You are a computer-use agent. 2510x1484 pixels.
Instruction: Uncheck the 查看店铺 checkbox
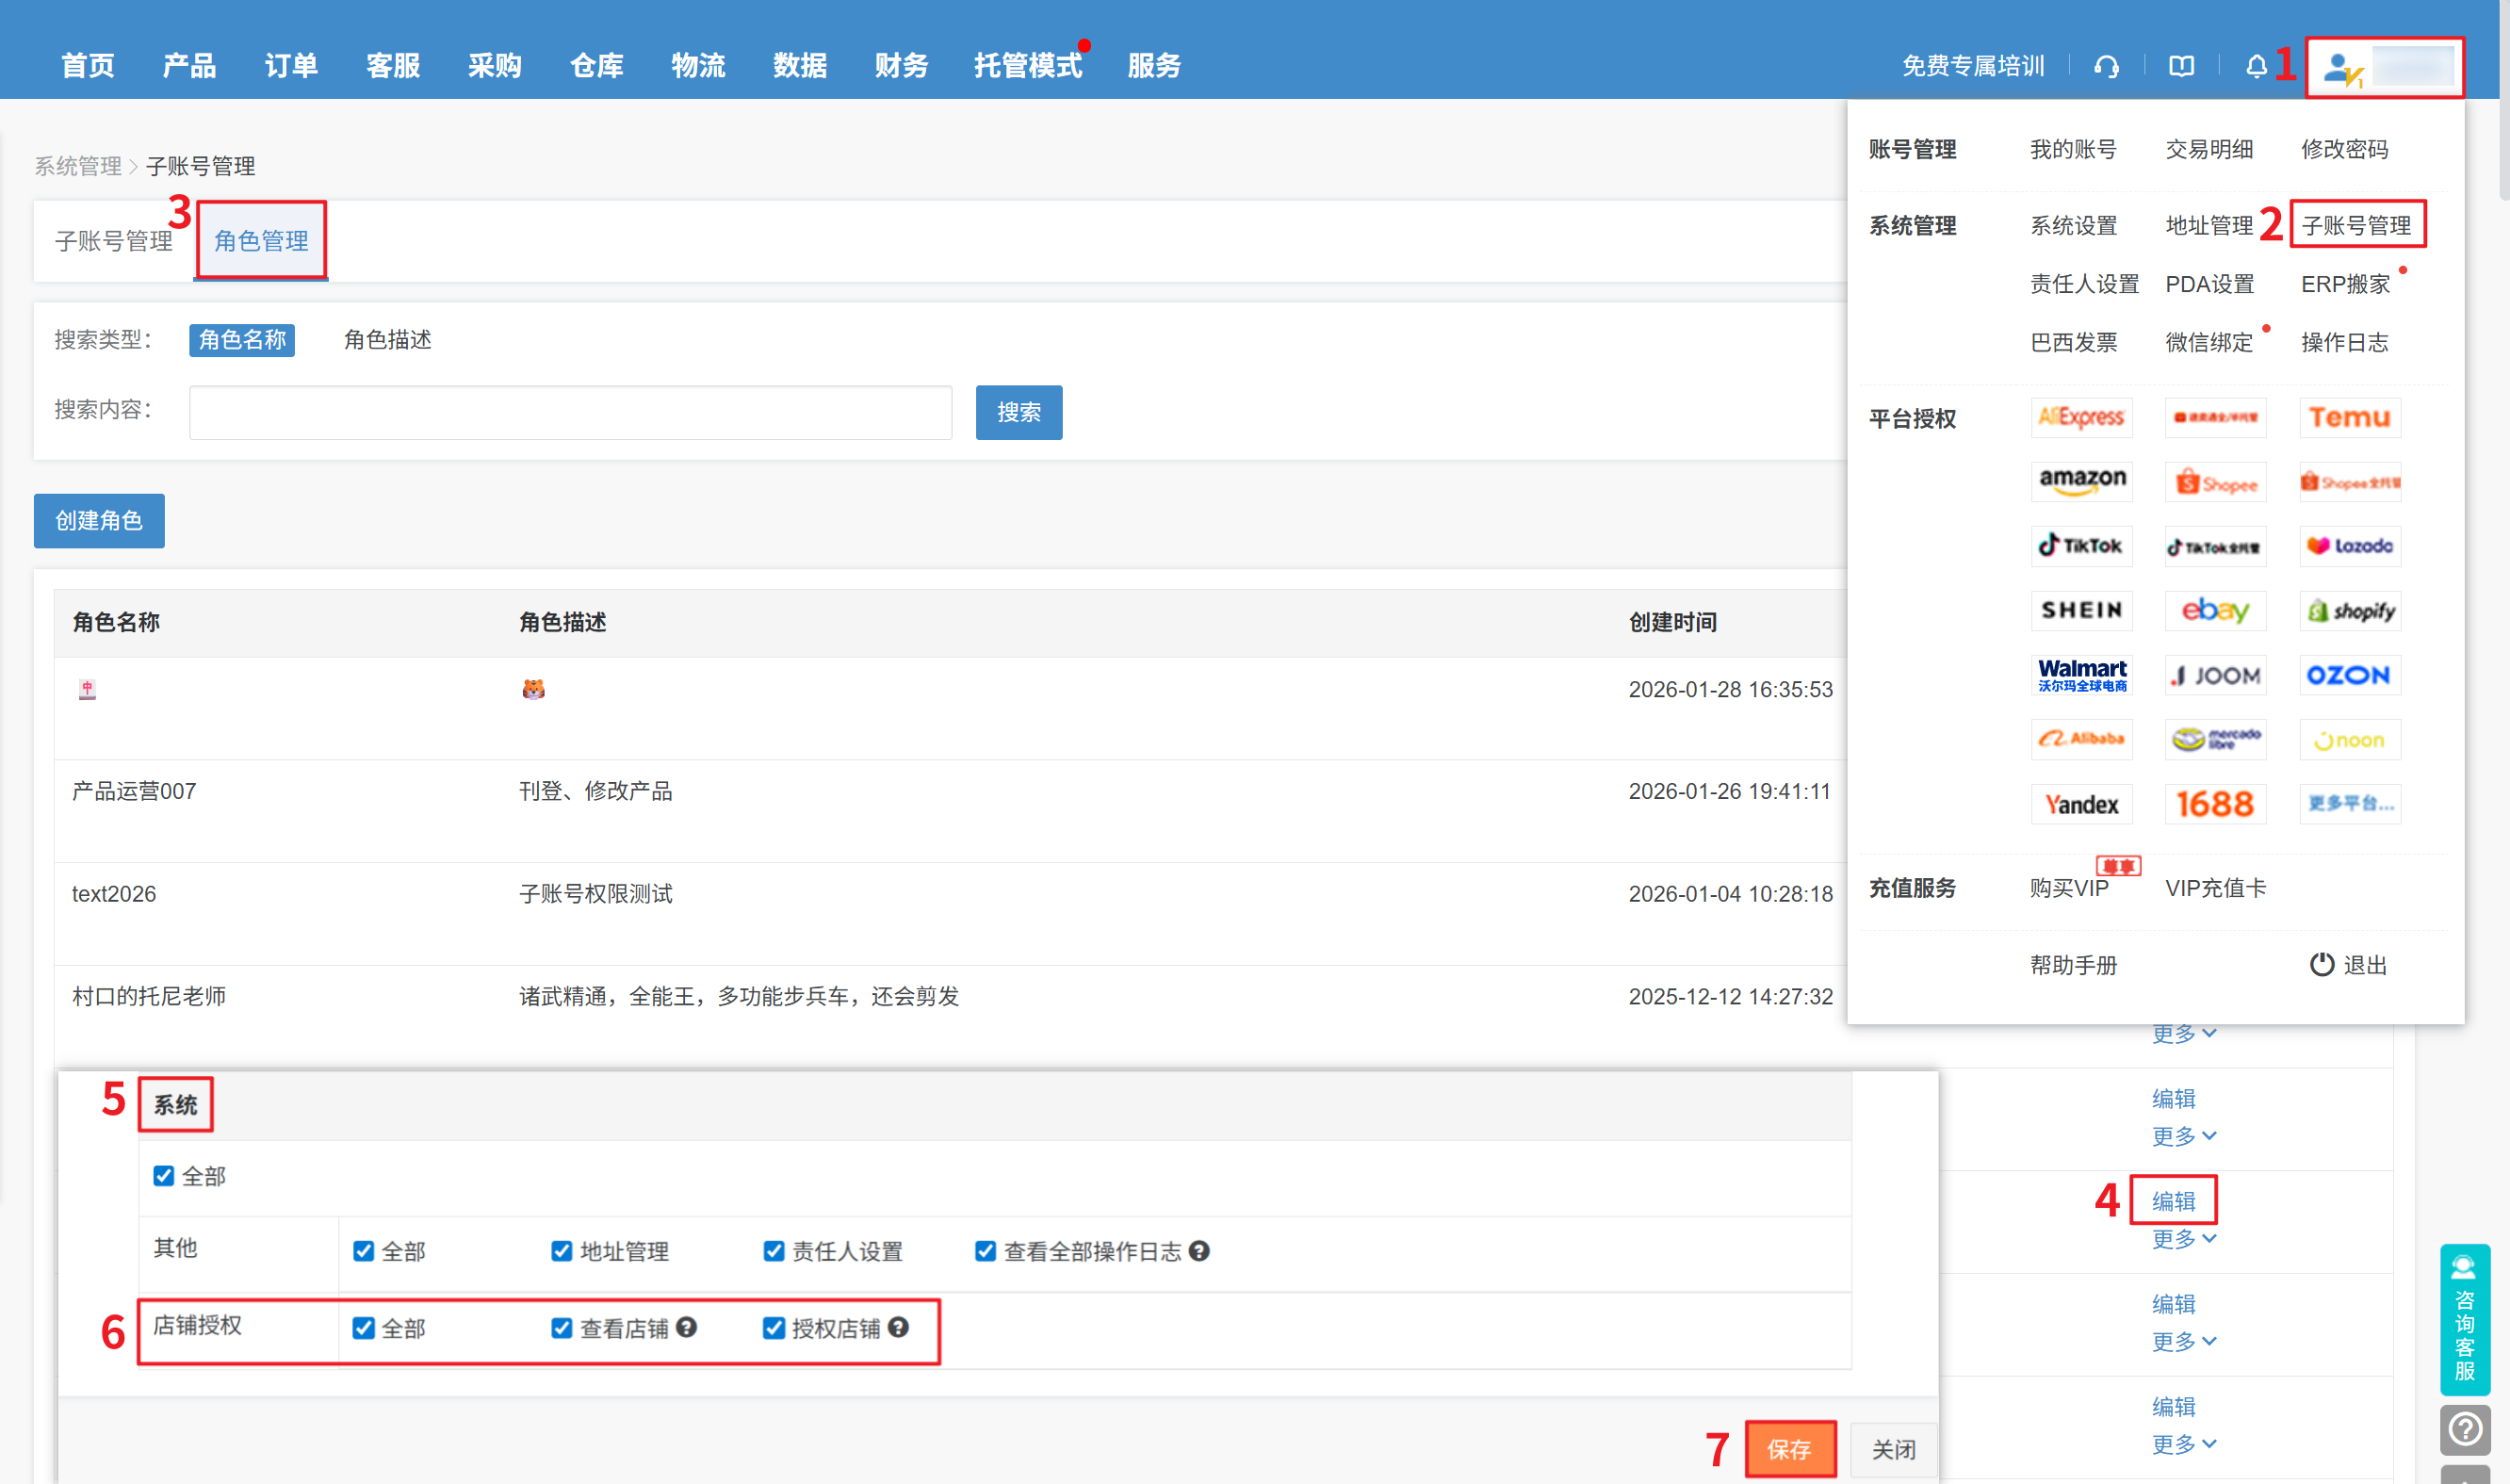(561, 1328)
